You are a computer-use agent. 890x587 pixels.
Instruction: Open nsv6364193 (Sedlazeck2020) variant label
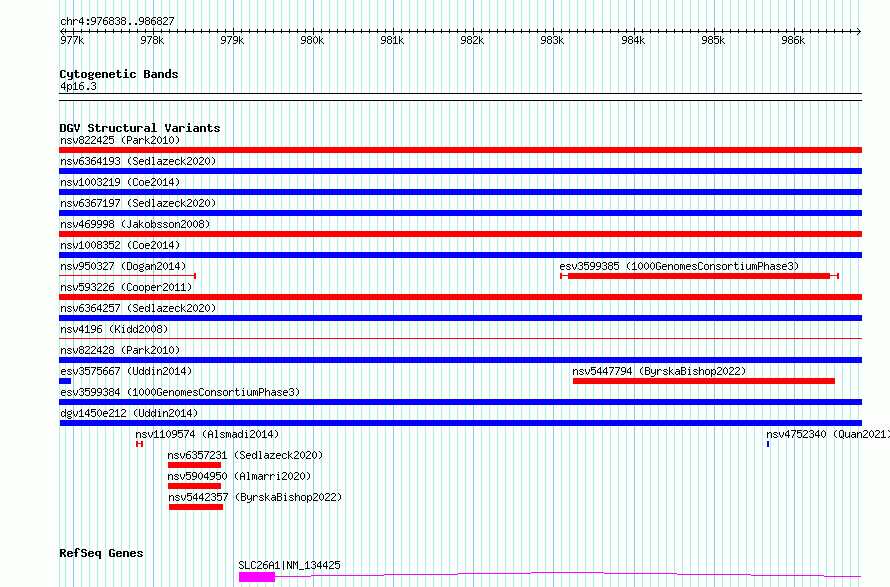[x=138, y=161]
